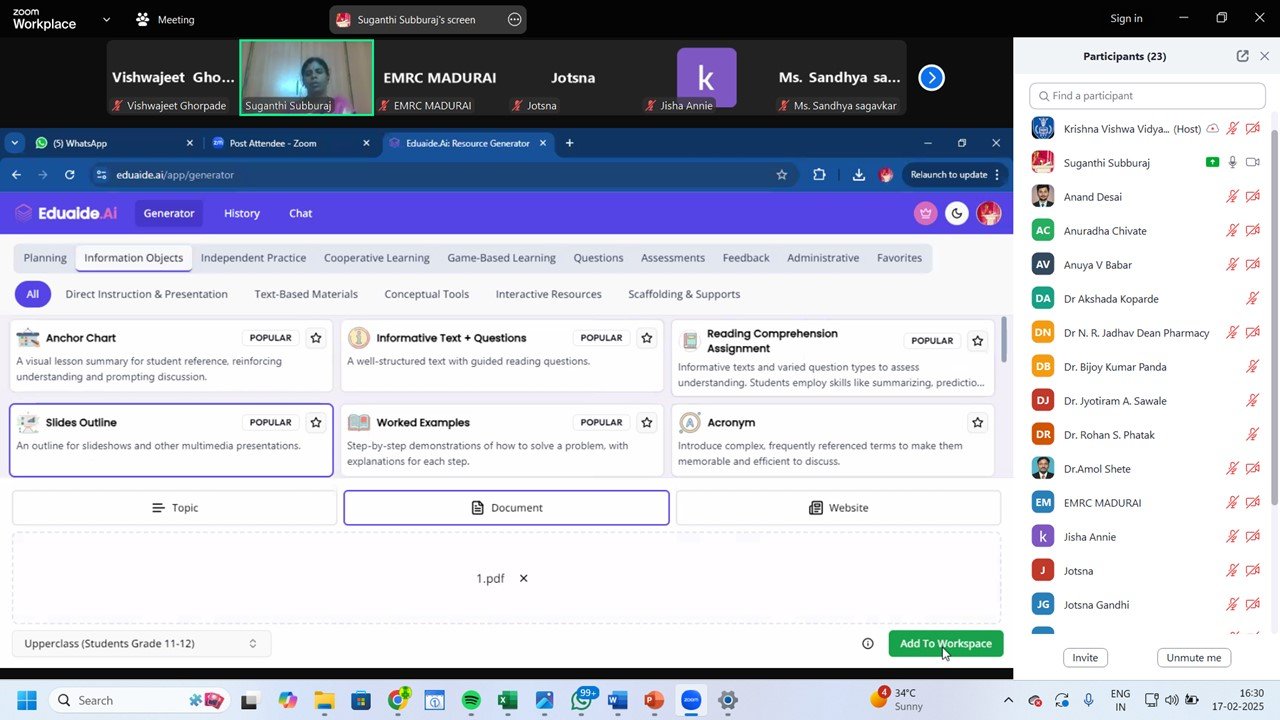Open grade level dropdown Upperclass
1280x720 pixels.
pyautogui.click(x=141, y=644)
